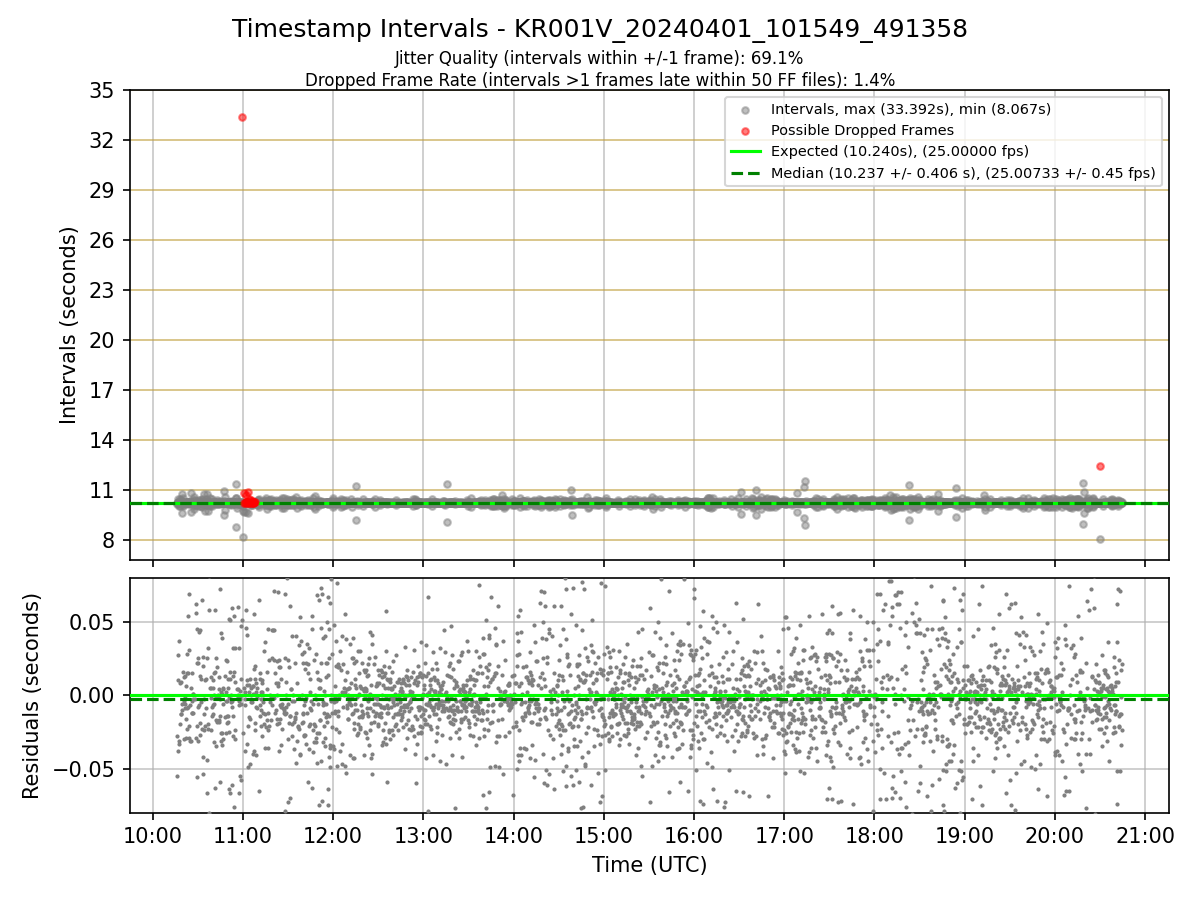
Task: Select the 'Dropped Frame Rate' 1.4% subtitle line
Action: (x=600, y=80)
